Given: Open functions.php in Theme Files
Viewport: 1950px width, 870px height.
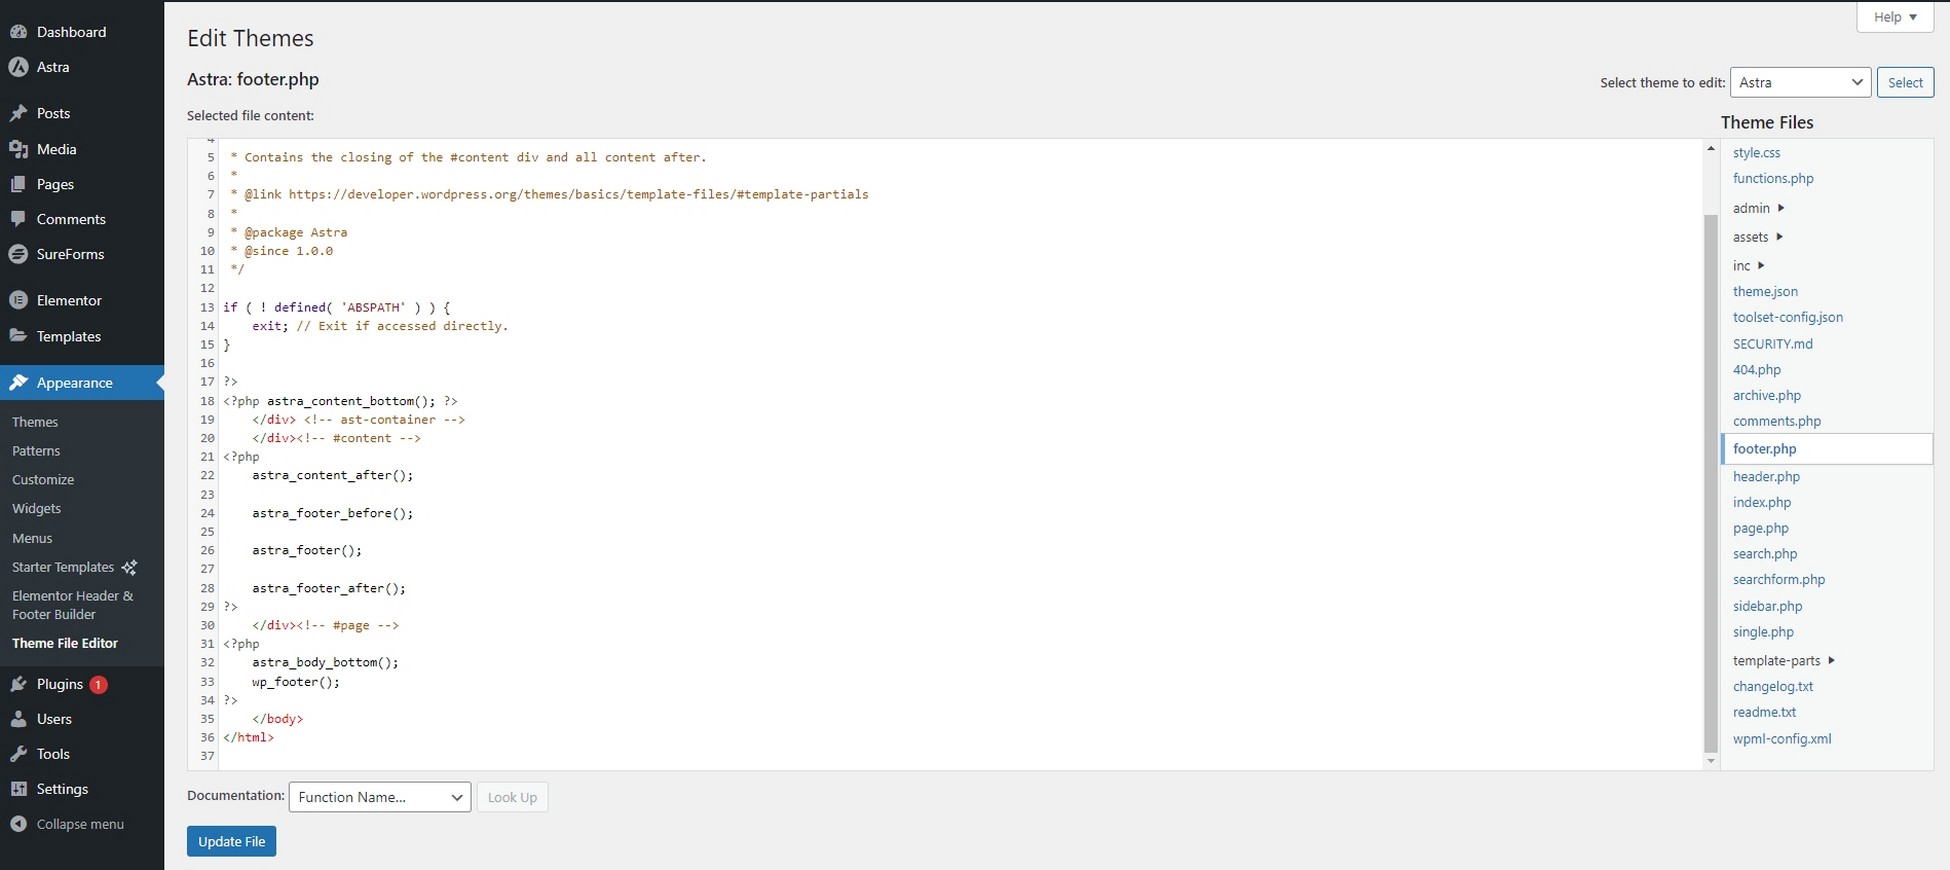Looking at the screenshot, I should [x=1773, y=178].
